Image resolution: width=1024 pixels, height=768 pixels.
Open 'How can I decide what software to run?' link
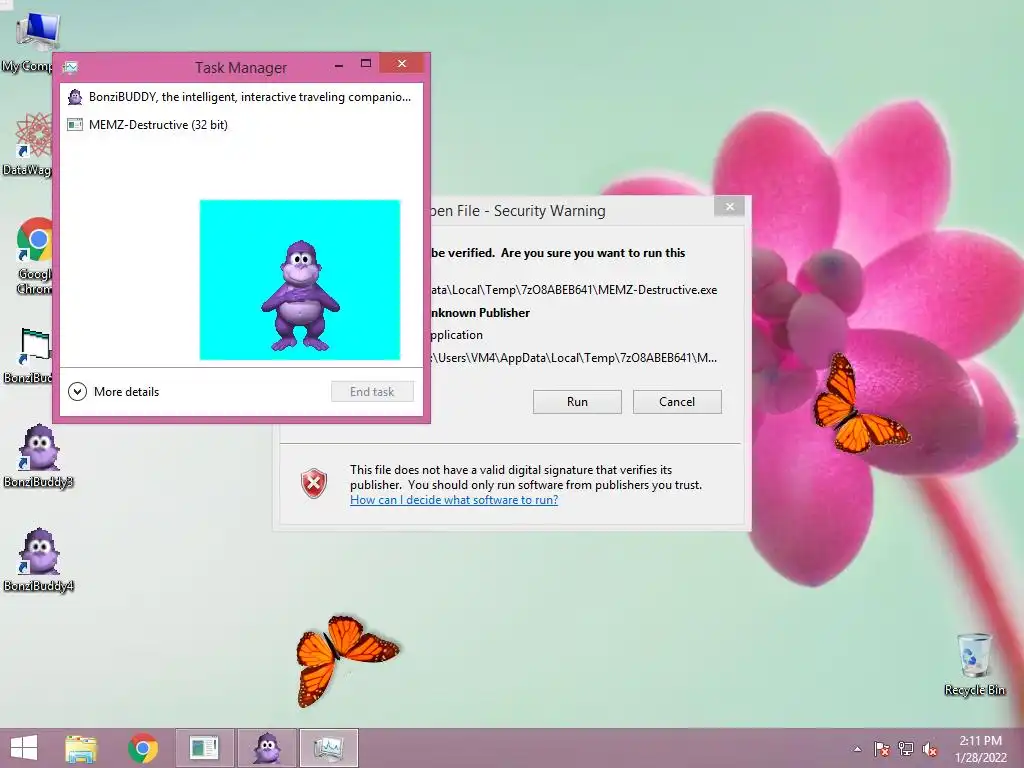pos(454,500)
